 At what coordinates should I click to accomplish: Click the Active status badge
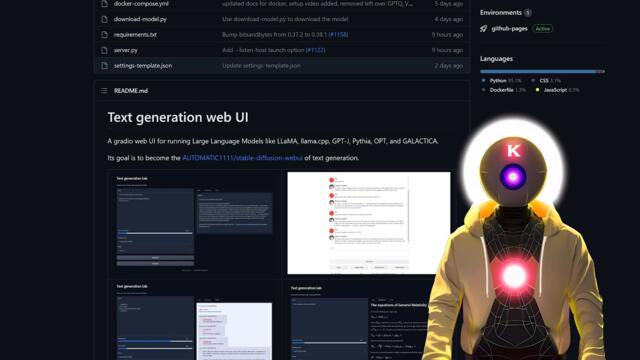coord(542,29)
